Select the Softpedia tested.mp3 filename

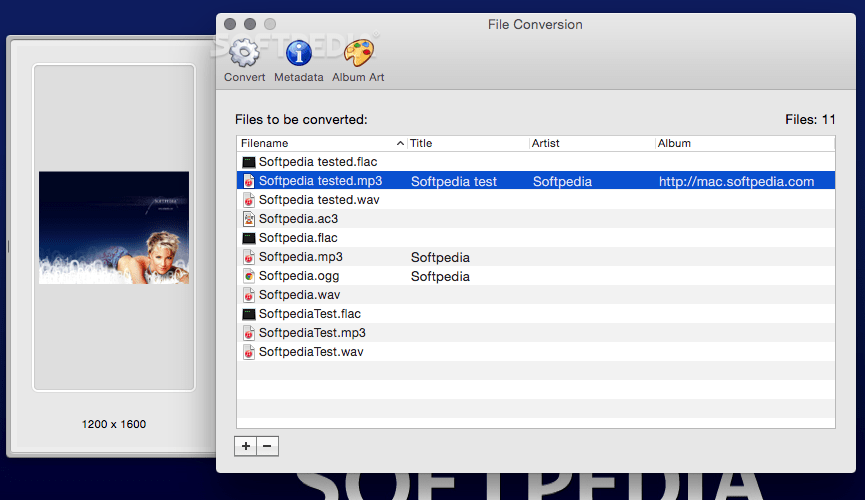321,181
